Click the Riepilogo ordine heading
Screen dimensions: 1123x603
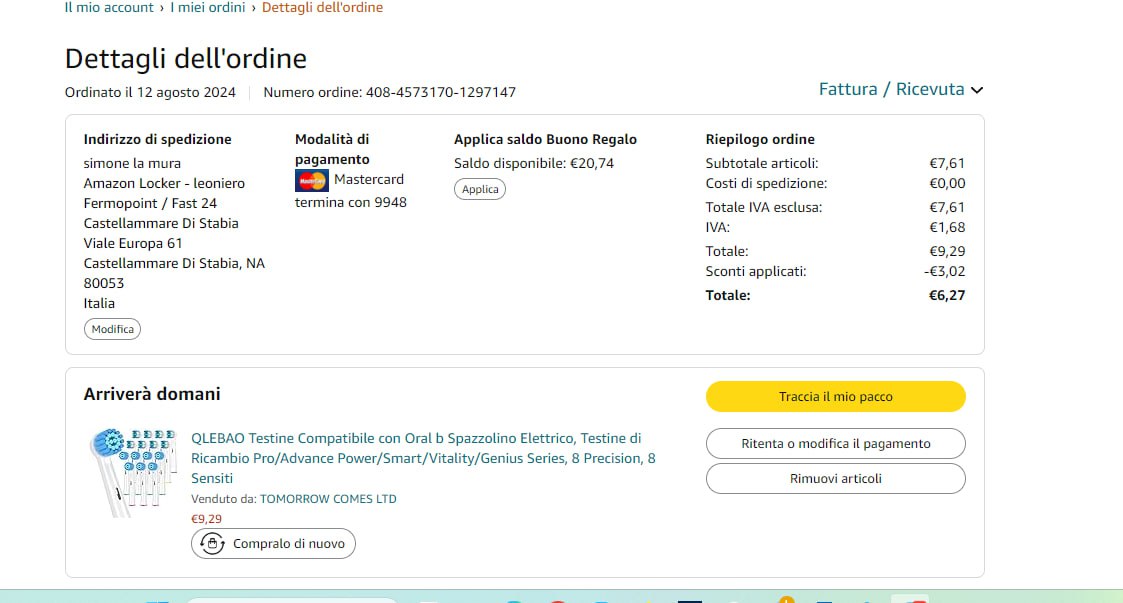(760, 140)
